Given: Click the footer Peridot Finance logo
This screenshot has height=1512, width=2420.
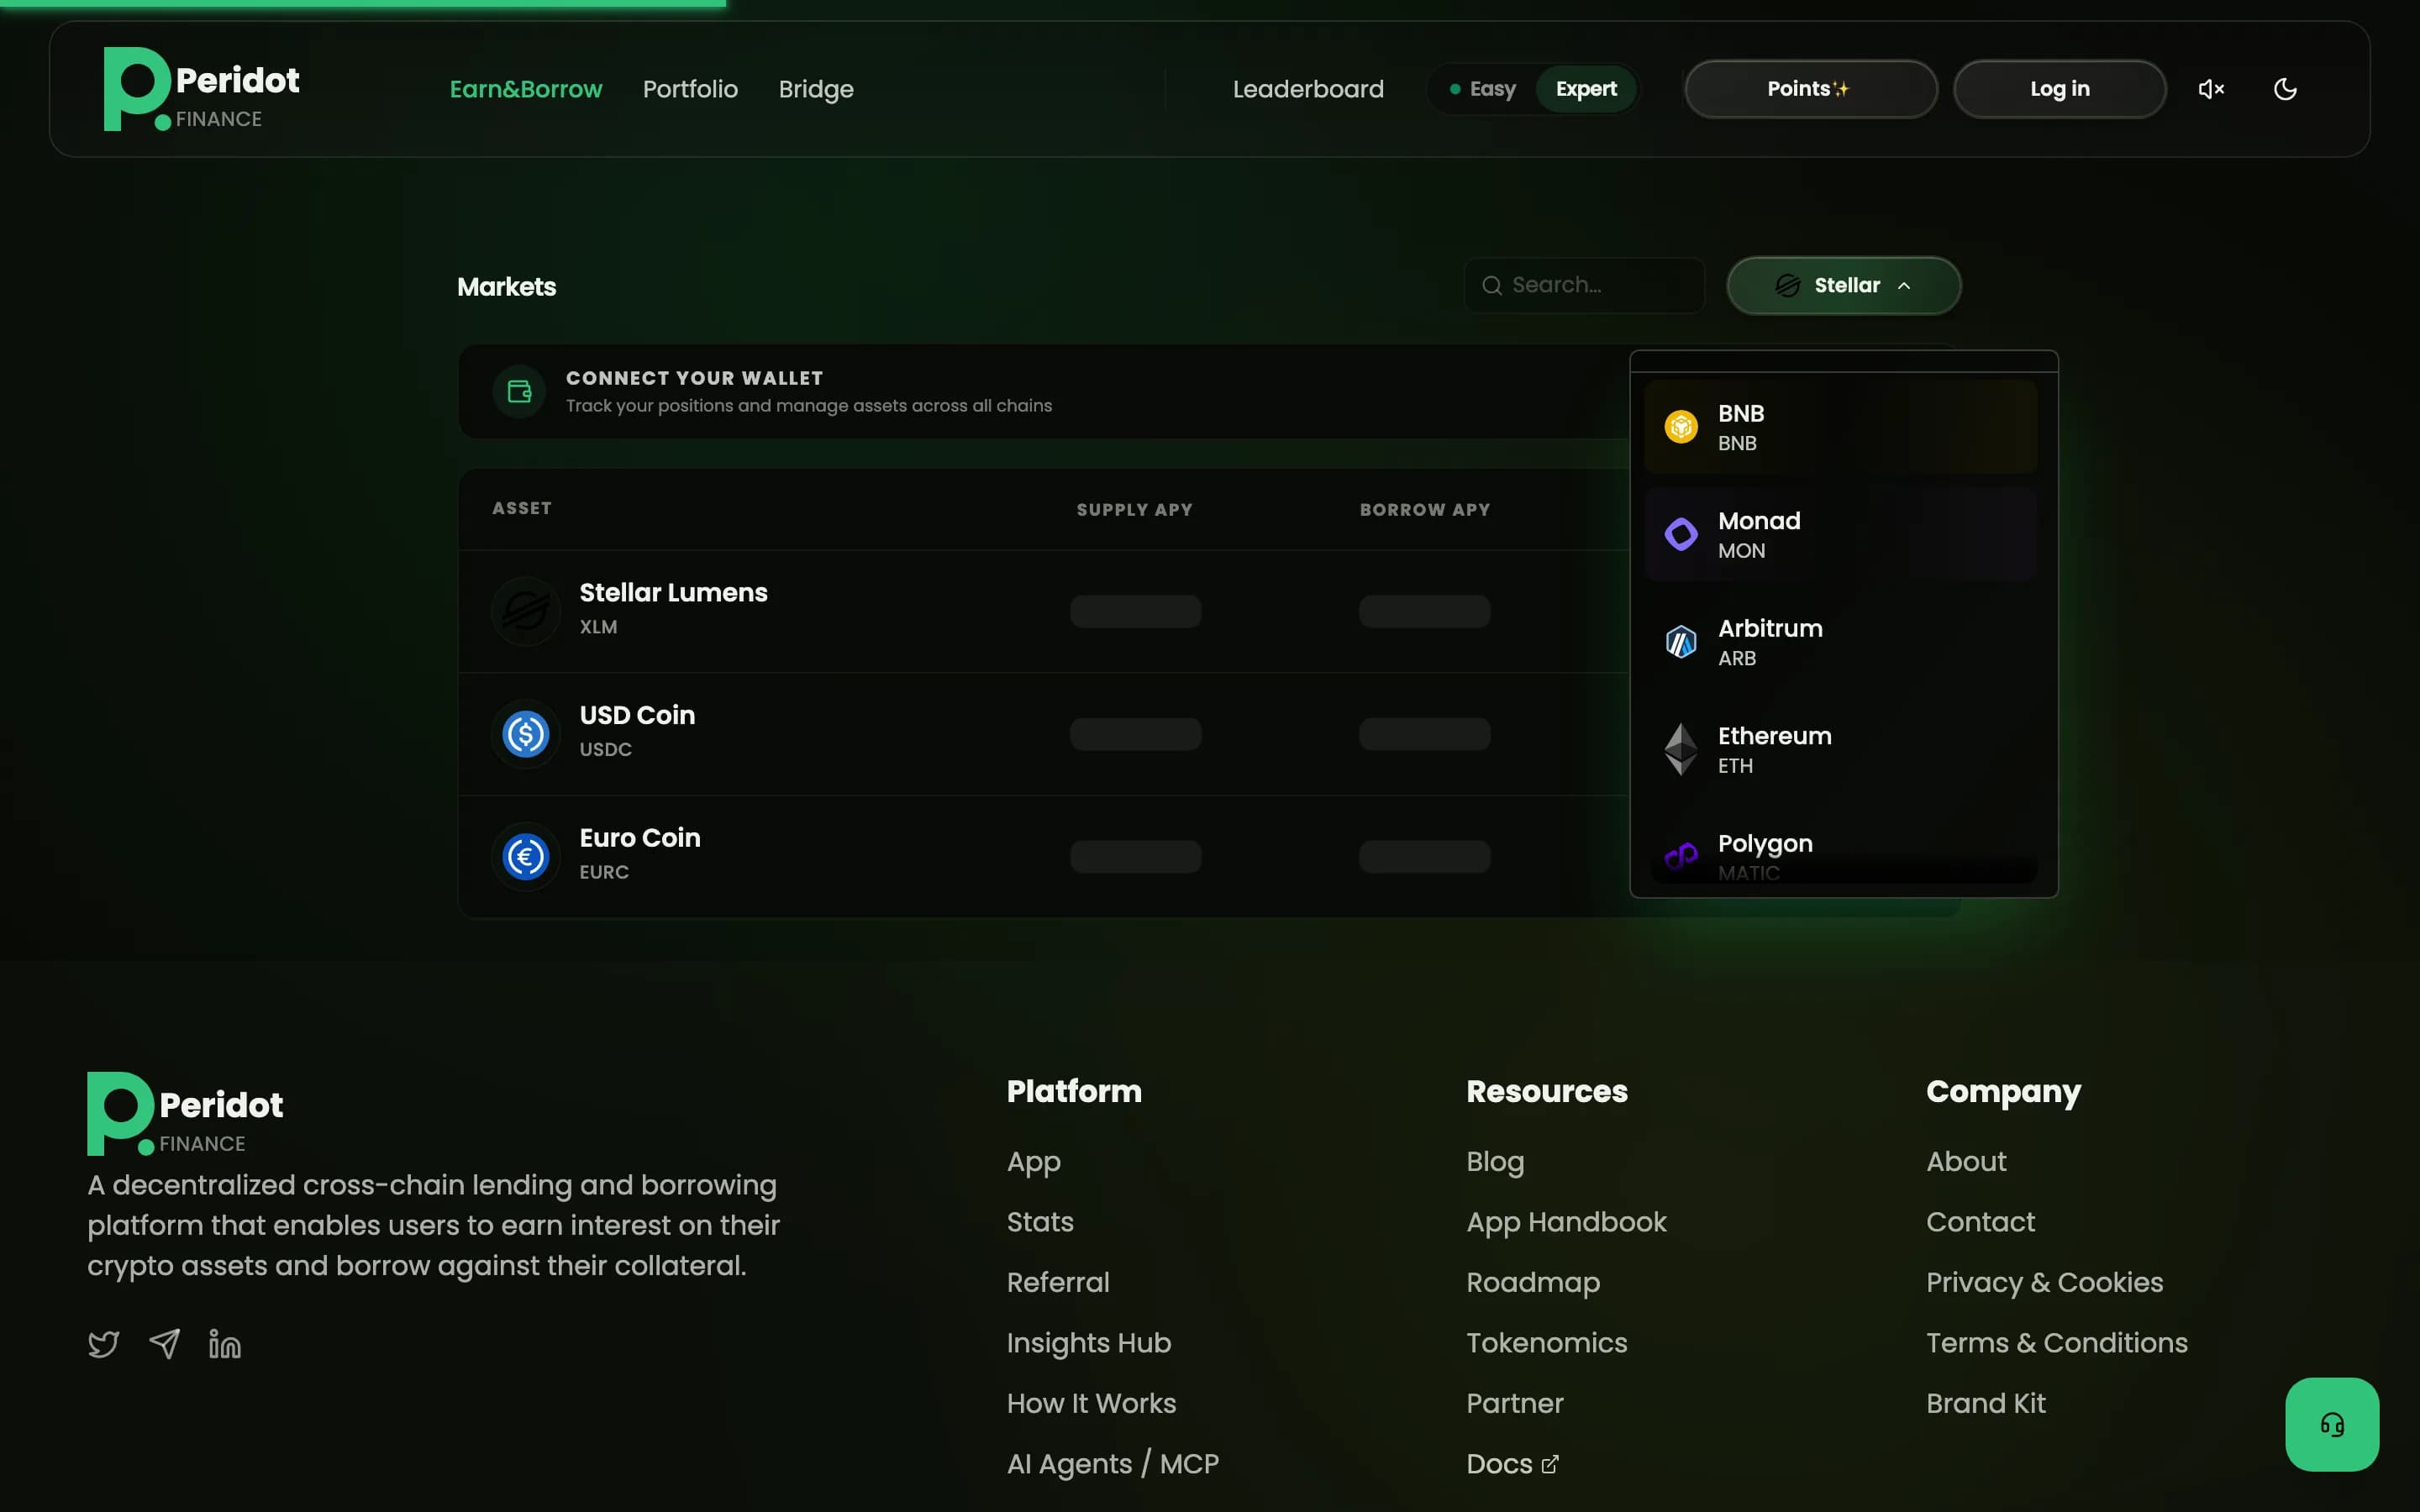Looking at the screenshot, I should tap(185, 1114).
